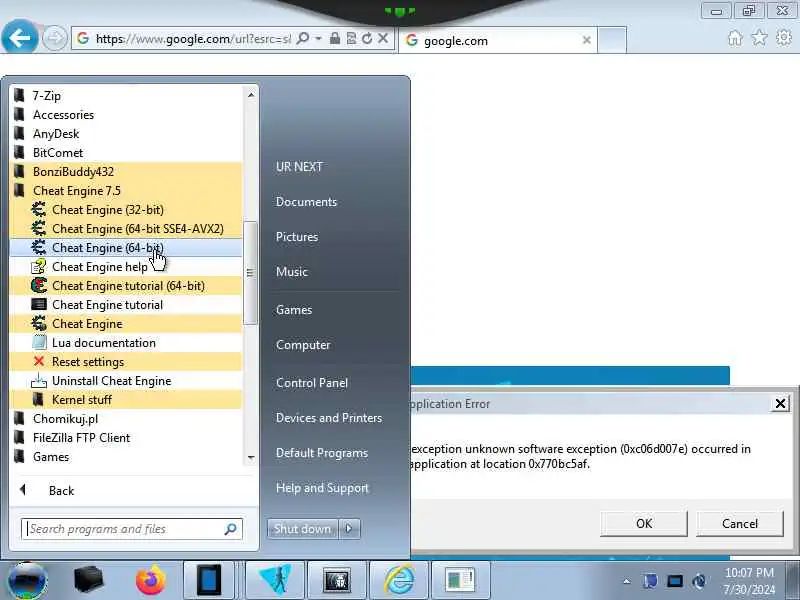Choose Uninstall Cheat Engine
Image resolution: width=800 pixels, height=600 pixels.
click(126, 381)
